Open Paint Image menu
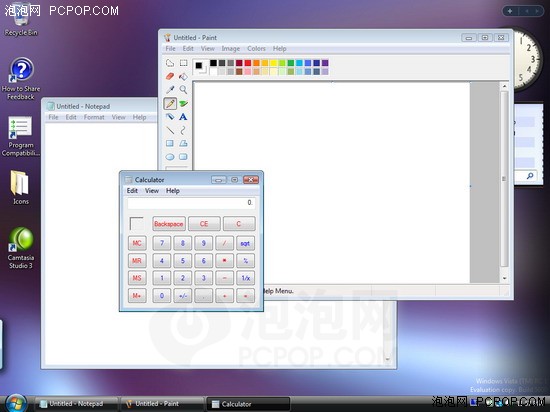Viewport: 550px width, 412px height. [230, 48]
